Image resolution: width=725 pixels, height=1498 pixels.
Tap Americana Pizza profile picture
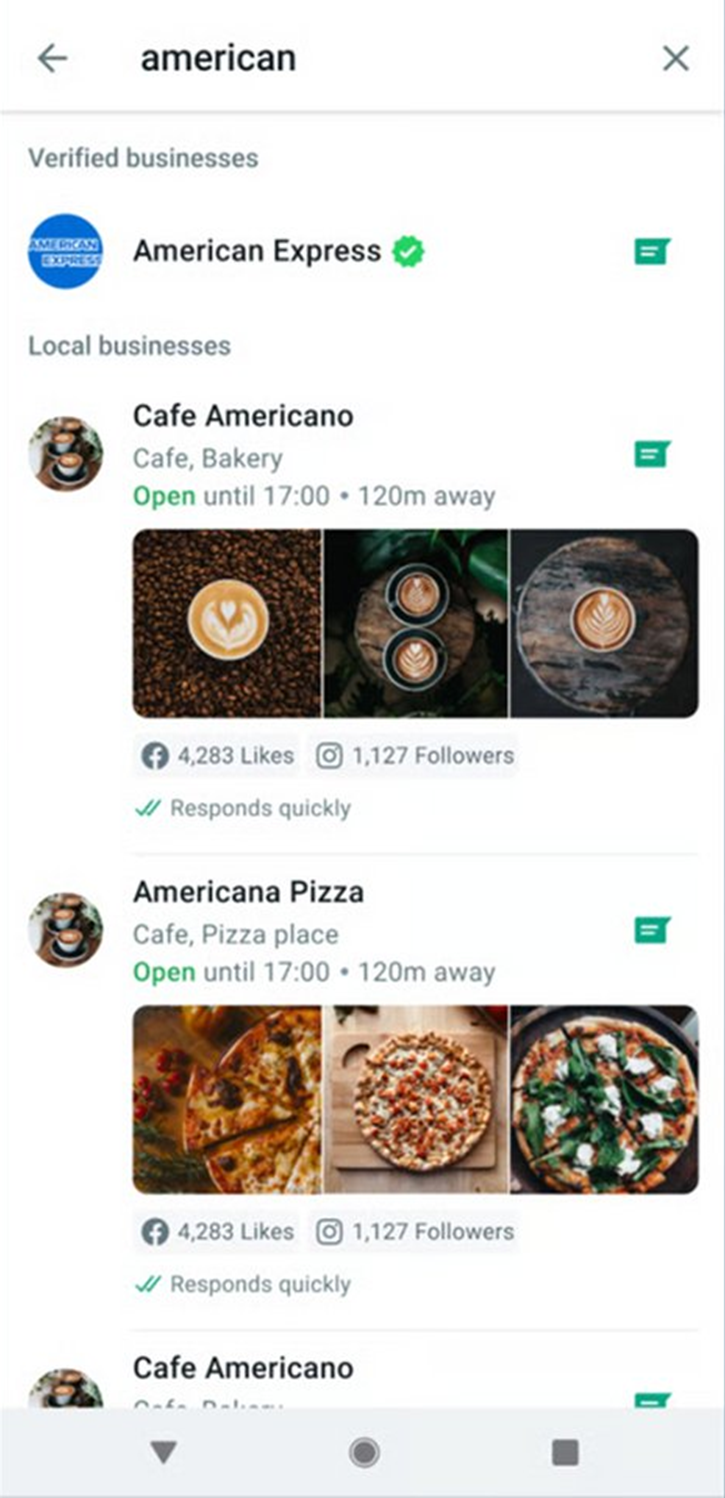click(65, 930)
